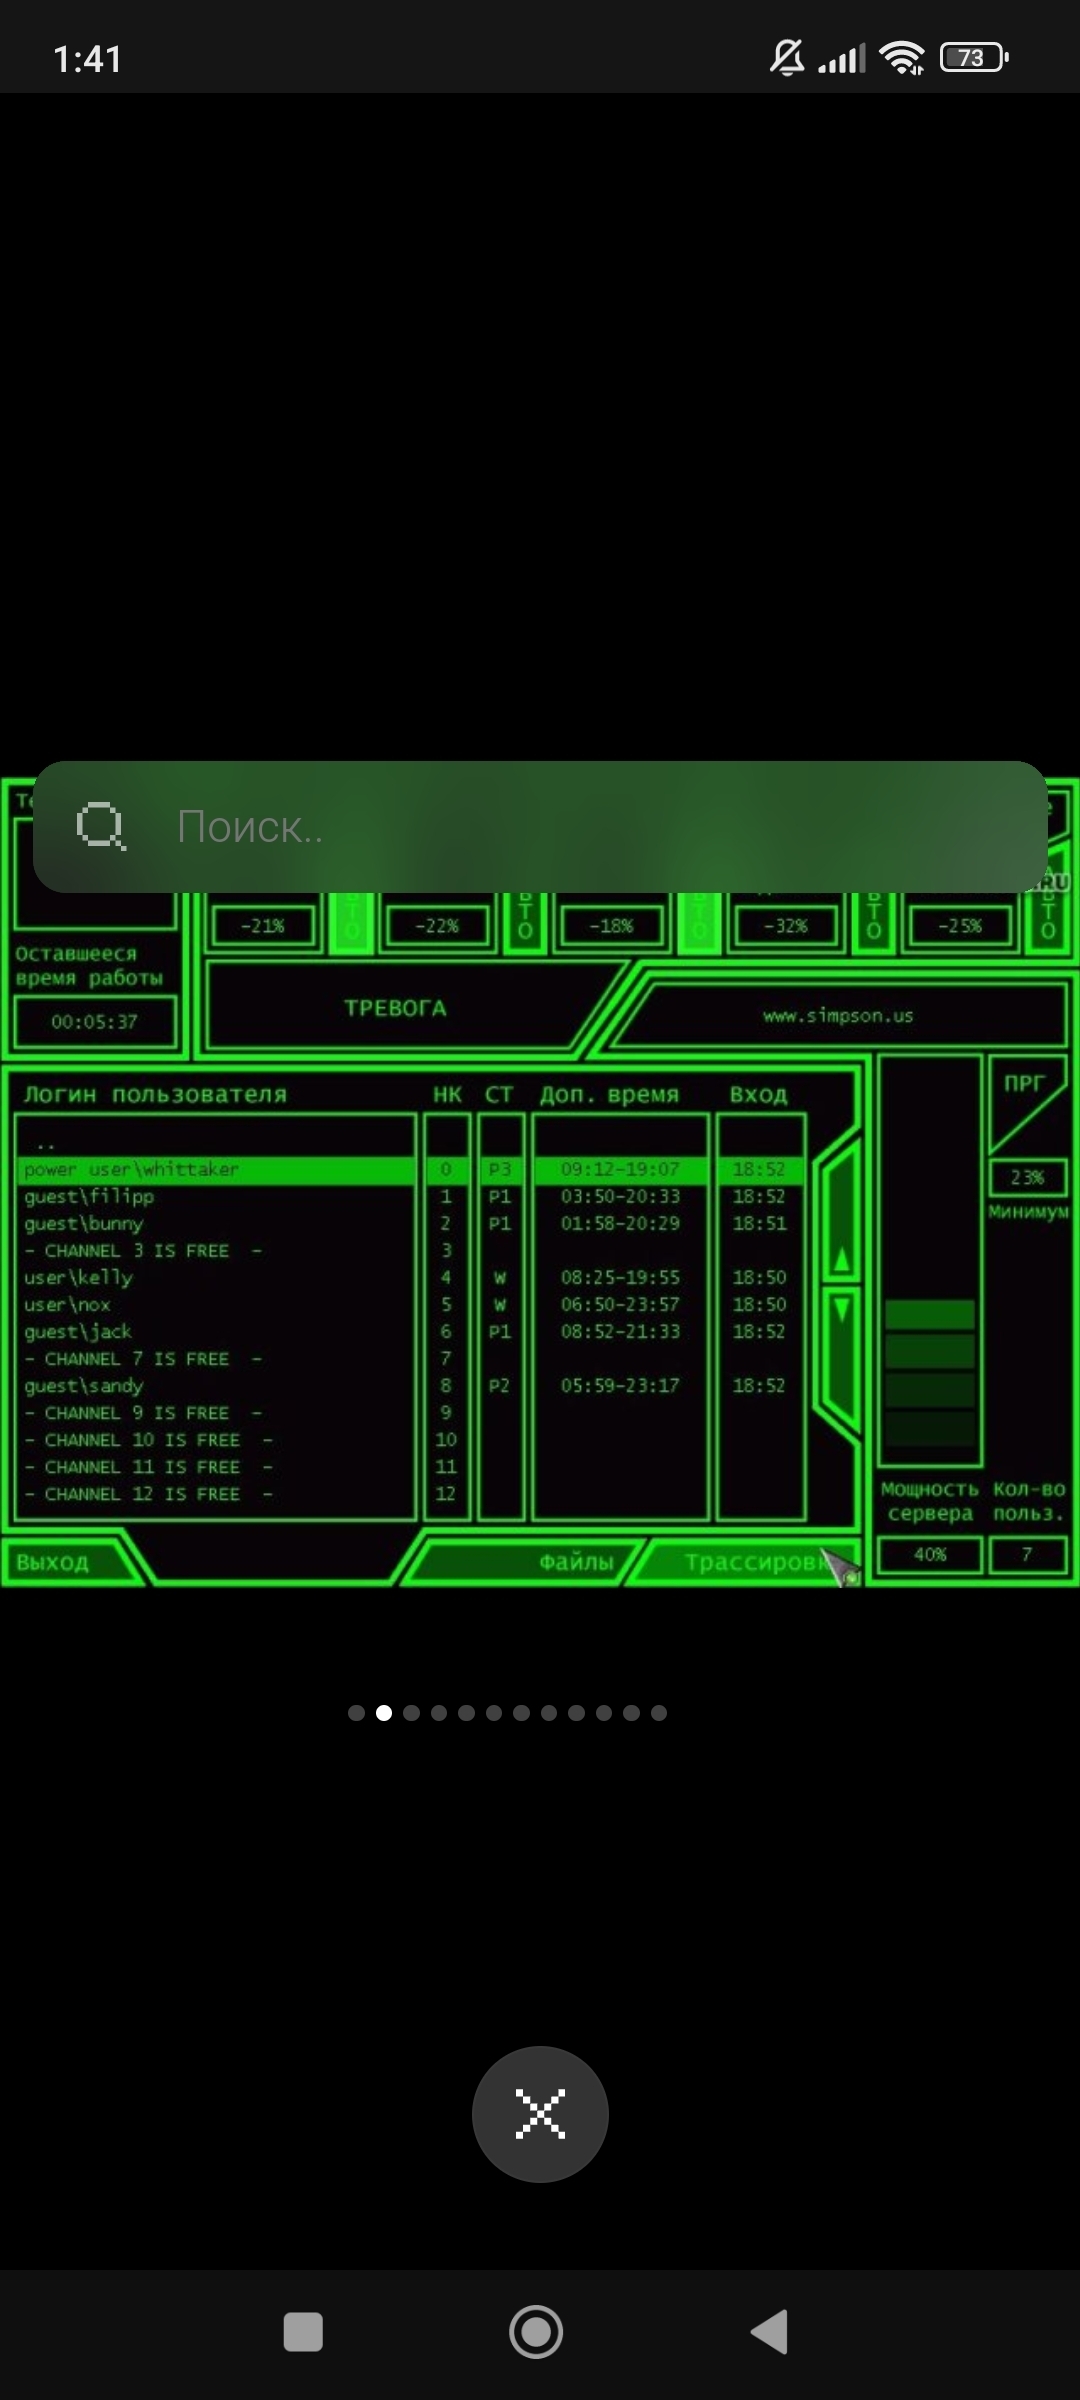Toggle the АВТО switch right of -18%

click(700, 922)
